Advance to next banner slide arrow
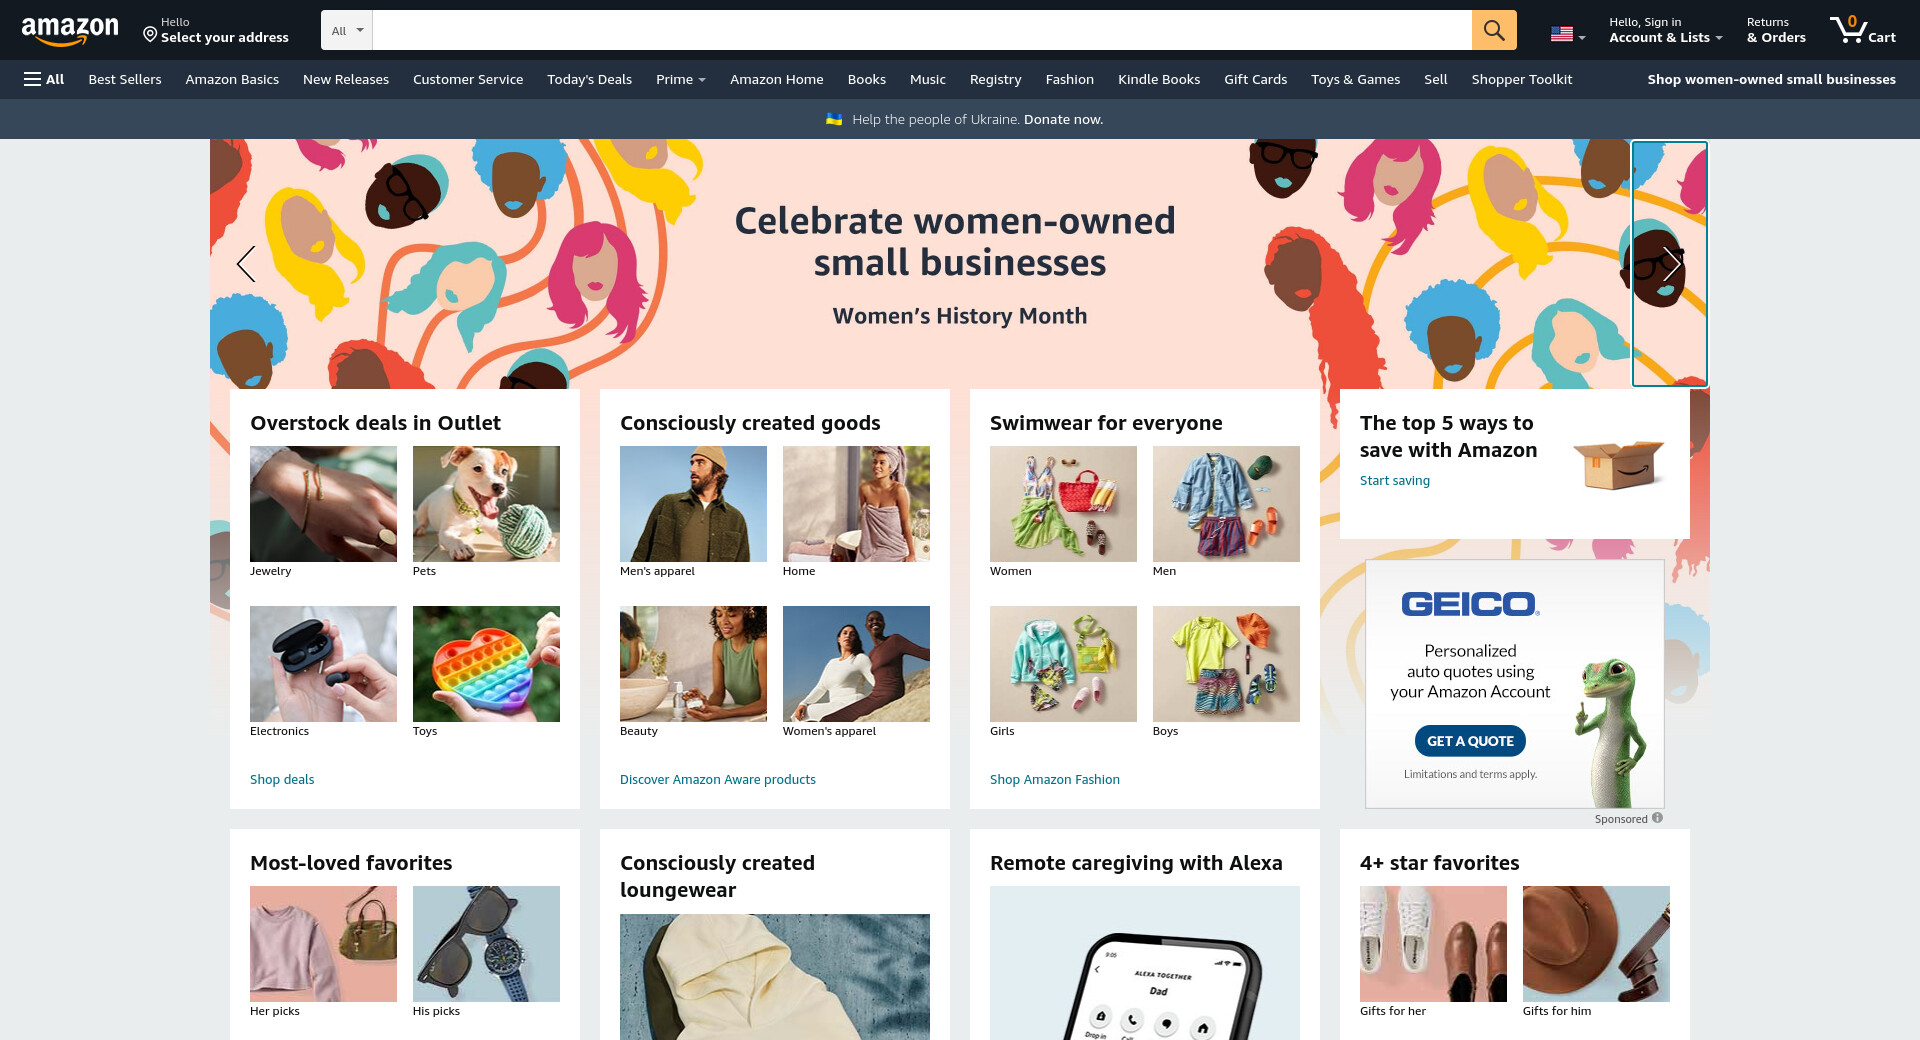This screenshot has height=1040, width=1920. tap(1671, 264)
